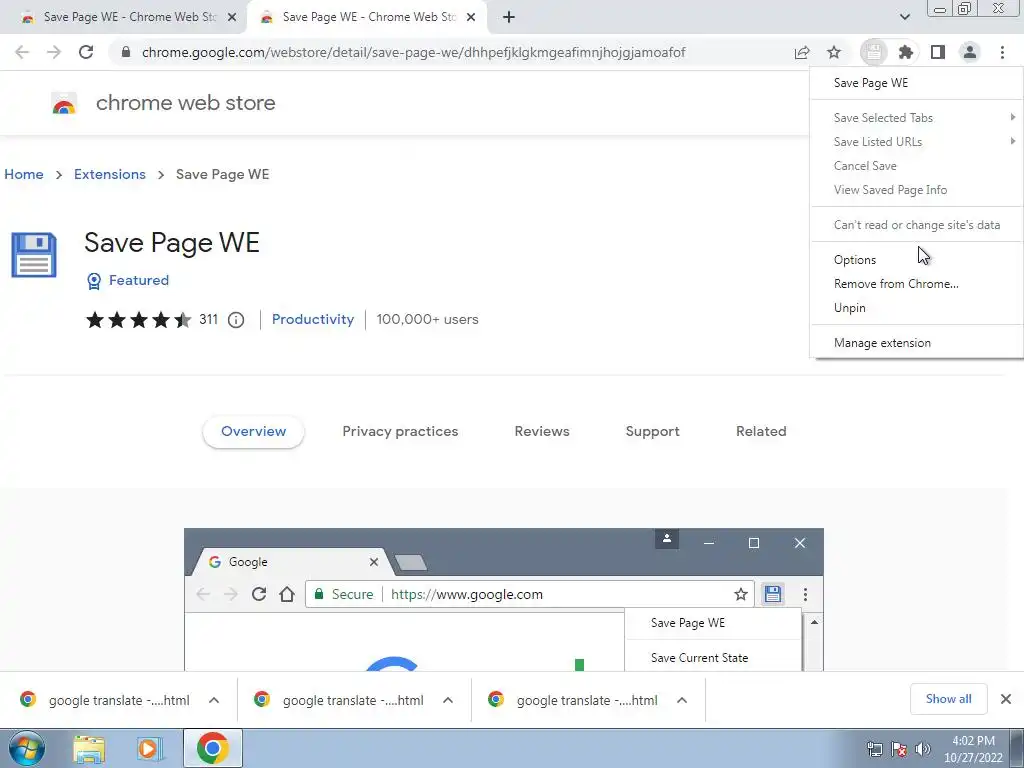The image size is (1024, 768).
Task: Click the Featured label link
Action: point(138,280)
